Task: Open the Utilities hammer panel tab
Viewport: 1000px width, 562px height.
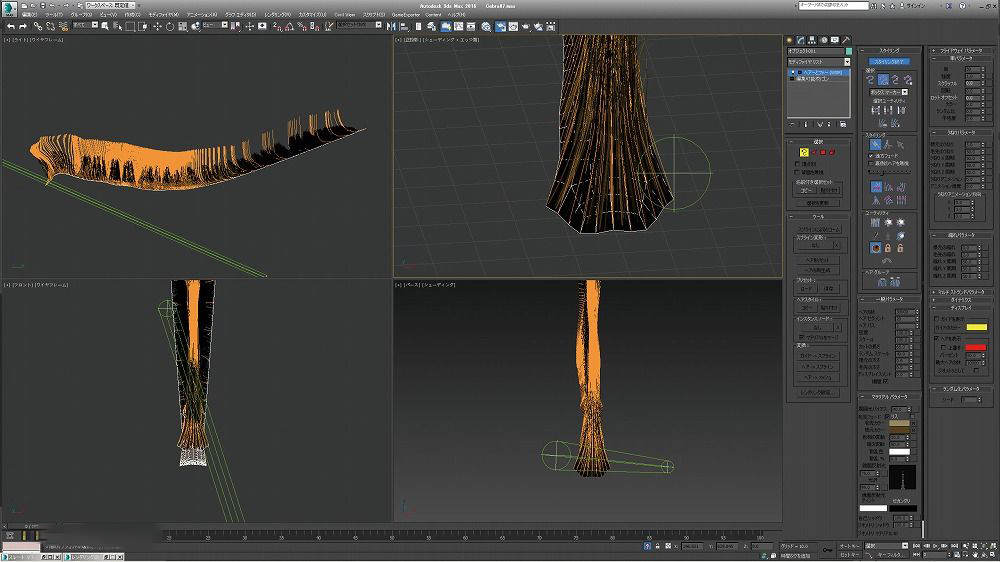Action: (846, 39)
